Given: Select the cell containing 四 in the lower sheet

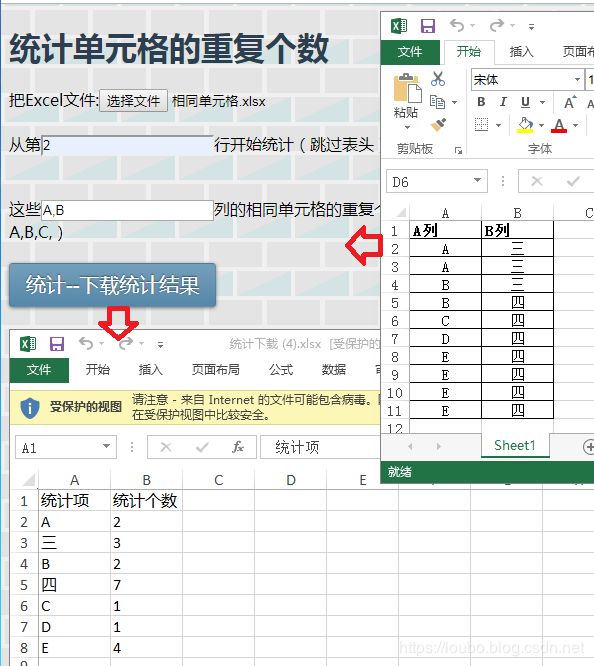Looking at the screenshot, I should (74, 584).
